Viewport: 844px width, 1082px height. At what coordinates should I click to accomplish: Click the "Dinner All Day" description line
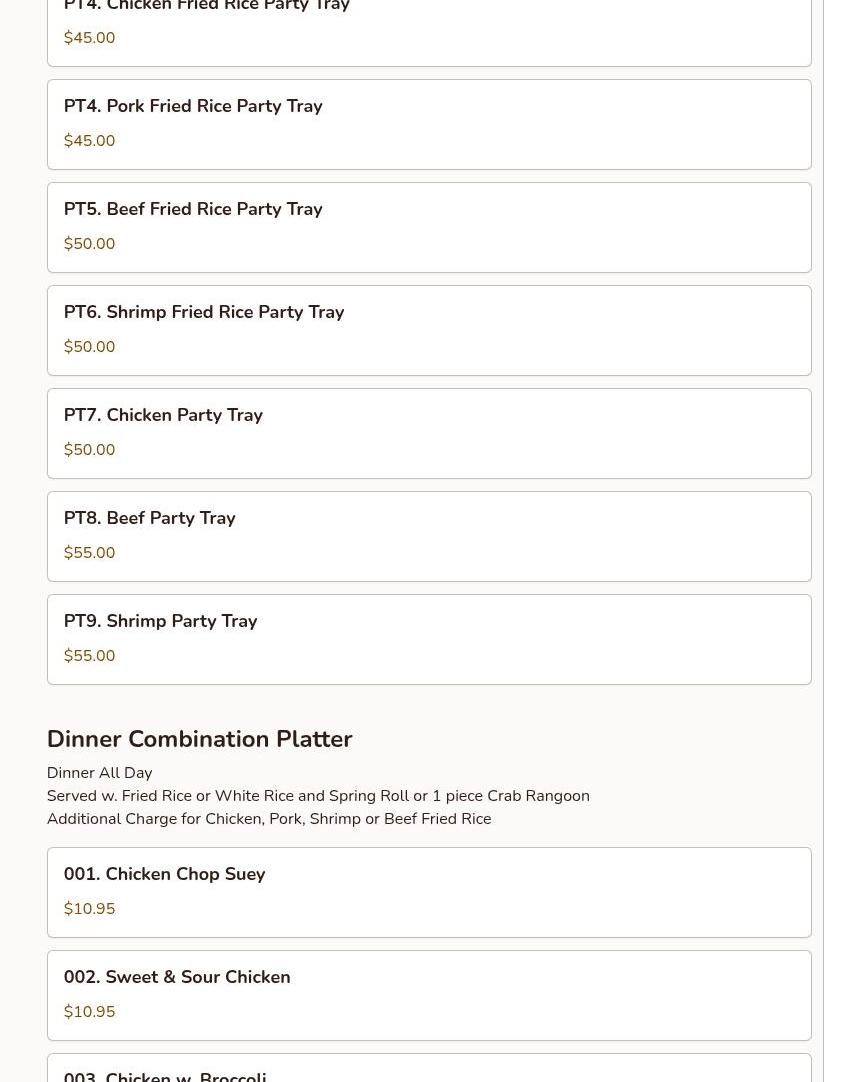tap(100, 773)
